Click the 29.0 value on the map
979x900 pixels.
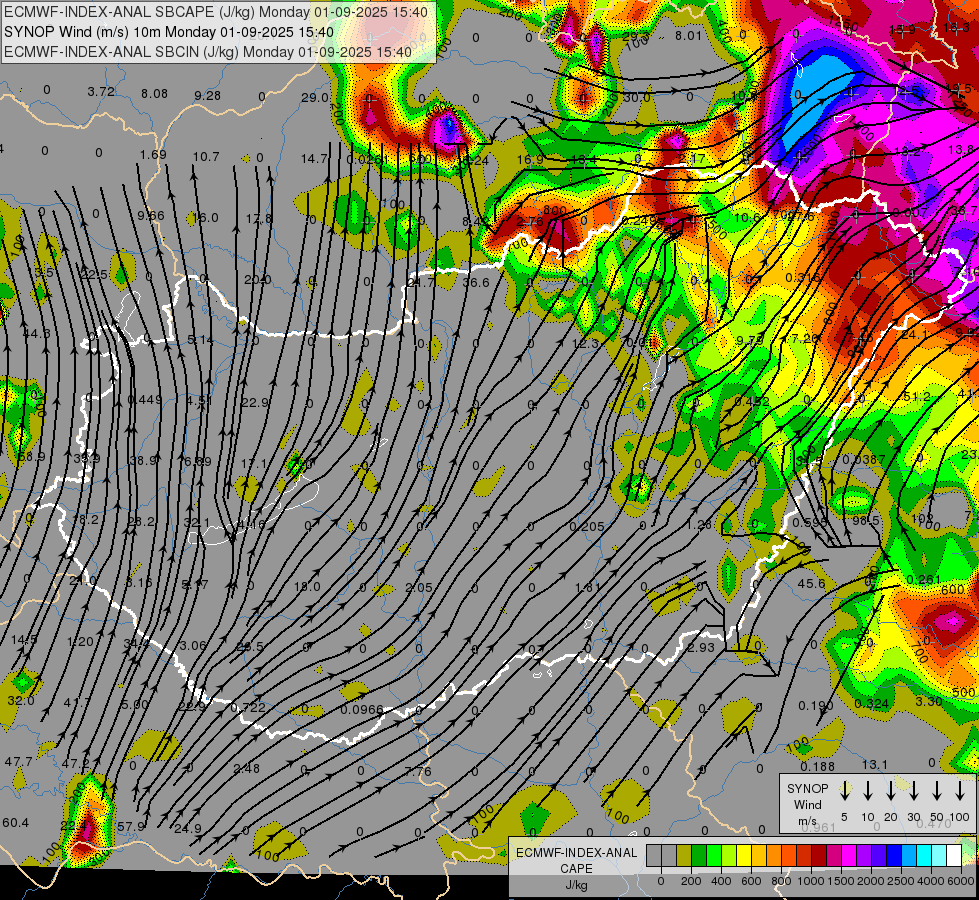click(x=315, y=97)
